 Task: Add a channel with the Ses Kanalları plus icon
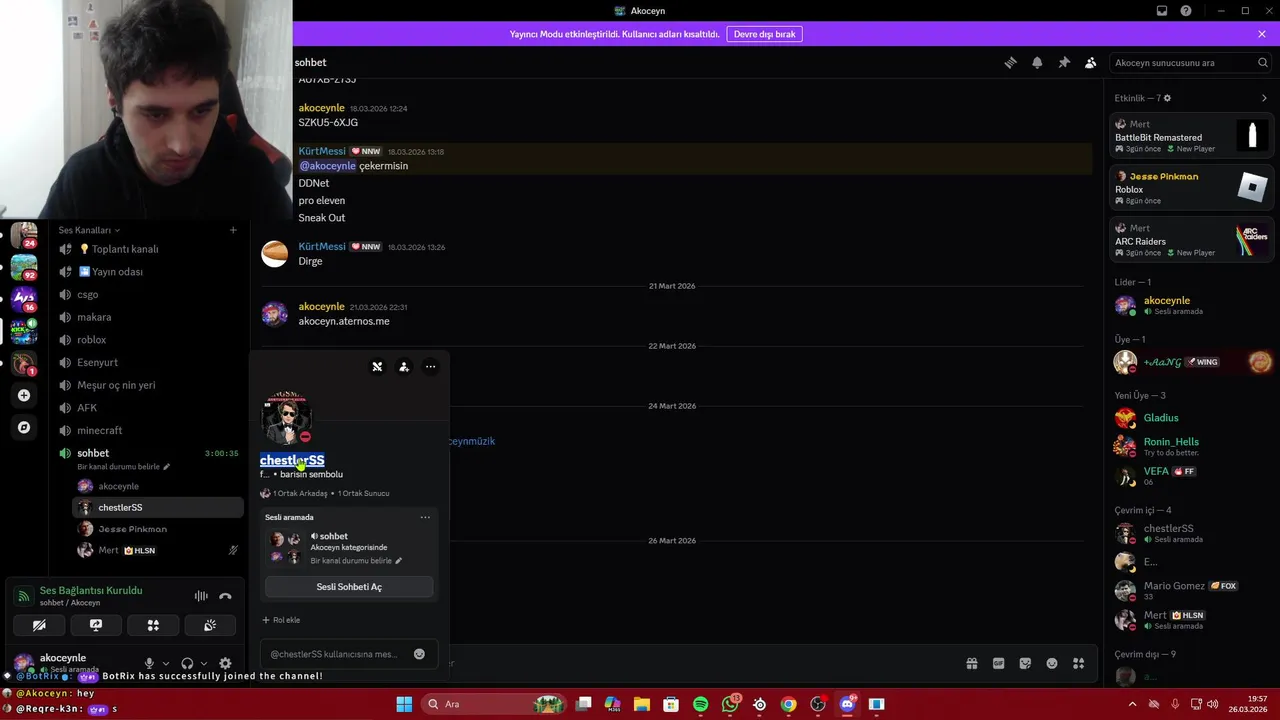tap(233, 230)
